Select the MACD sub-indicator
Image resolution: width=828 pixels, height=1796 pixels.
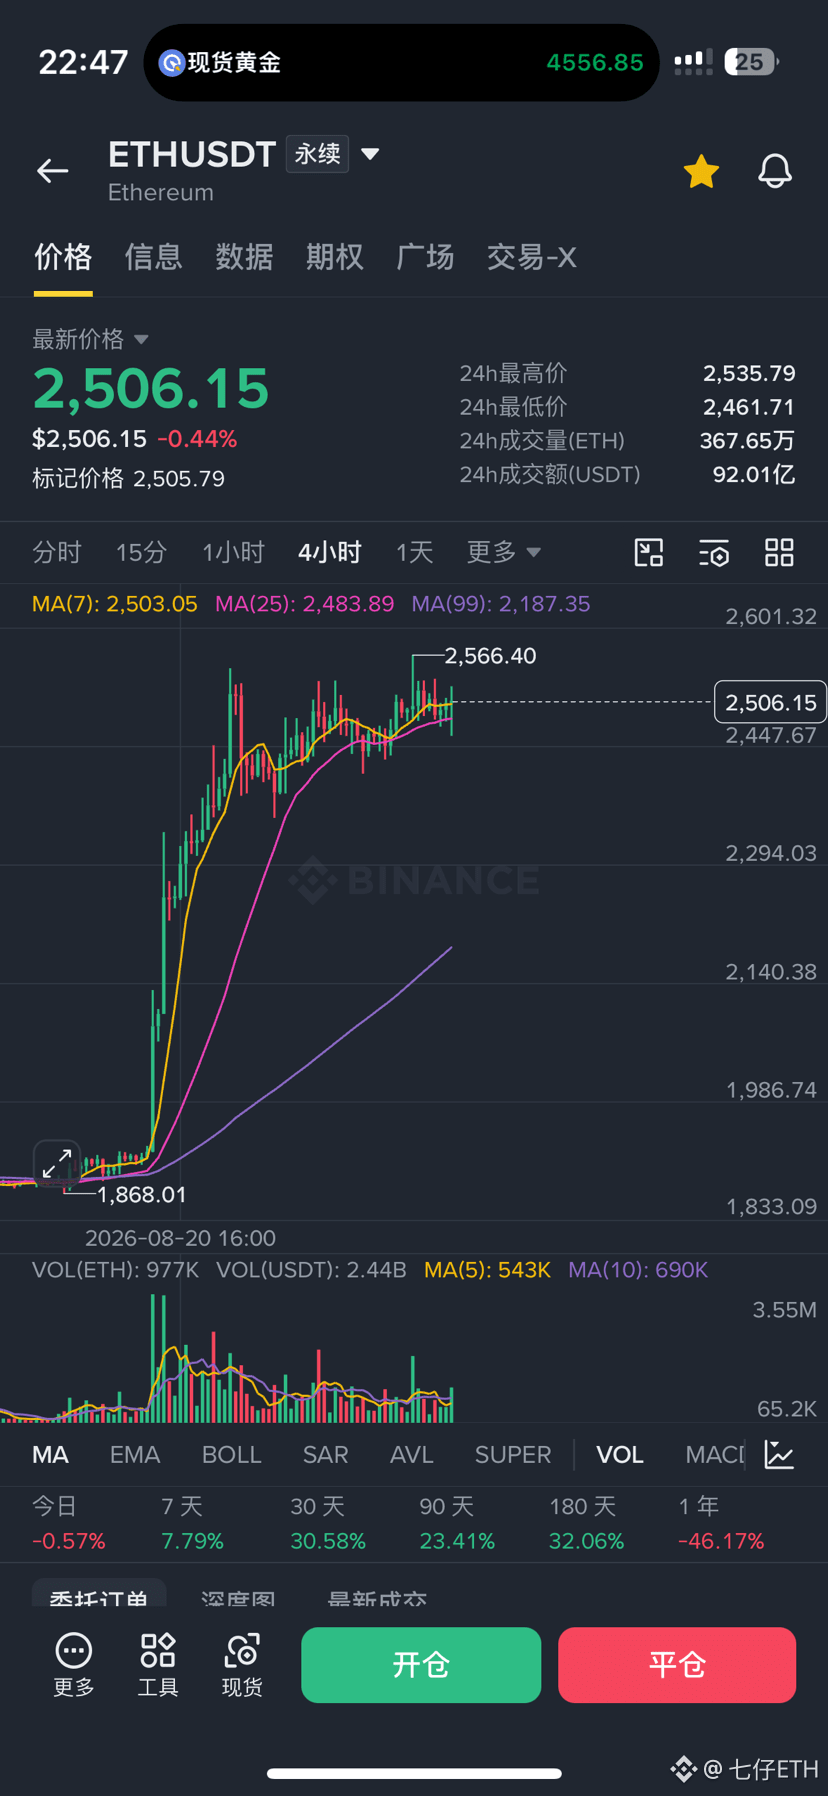[x=715, y=1455]
